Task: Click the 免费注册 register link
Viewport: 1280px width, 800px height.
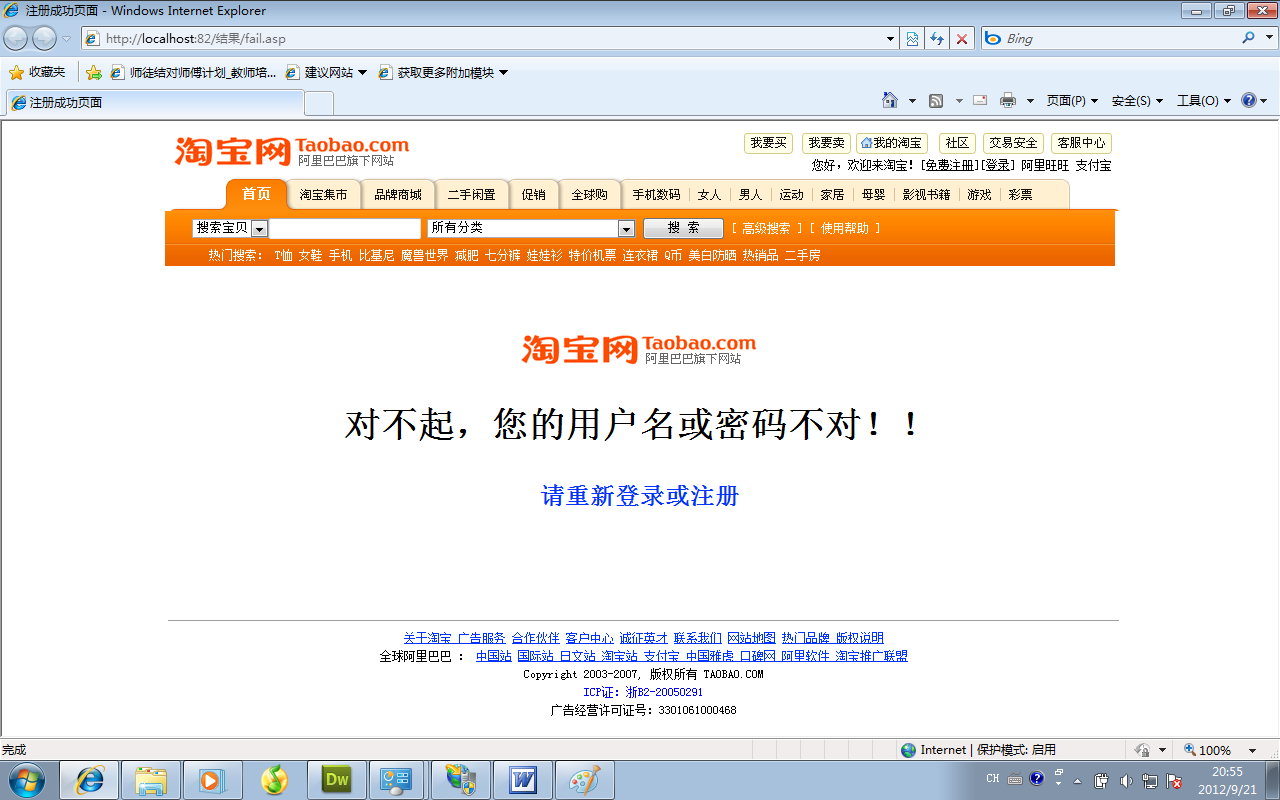Action: click(948, 166)
